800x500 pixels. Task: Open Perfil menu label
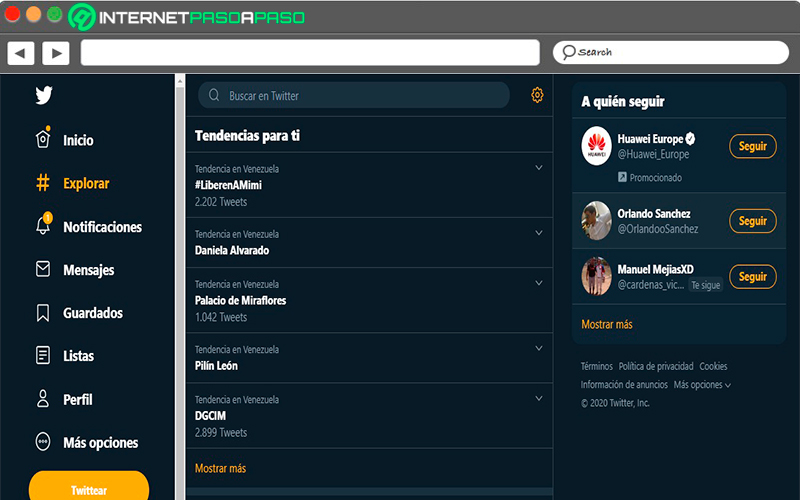78,399
